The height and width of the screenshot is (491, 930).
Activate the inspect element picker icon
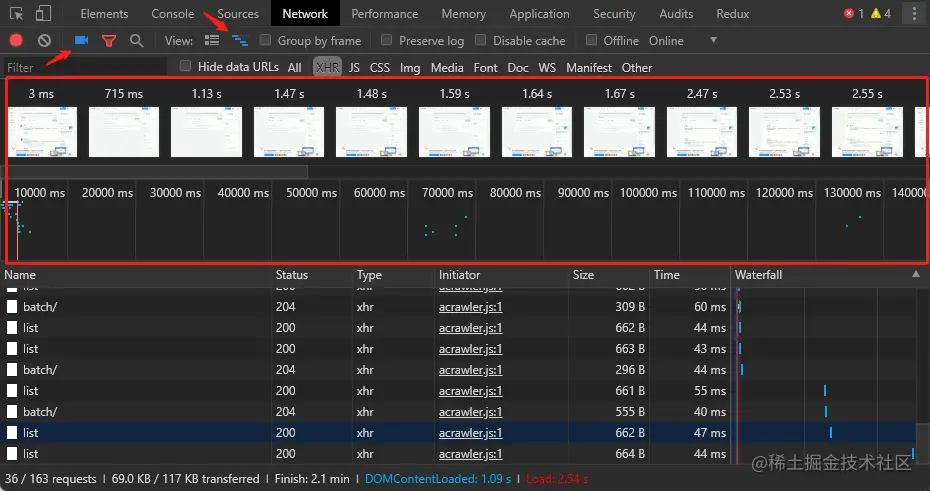(x=16, y=14)
